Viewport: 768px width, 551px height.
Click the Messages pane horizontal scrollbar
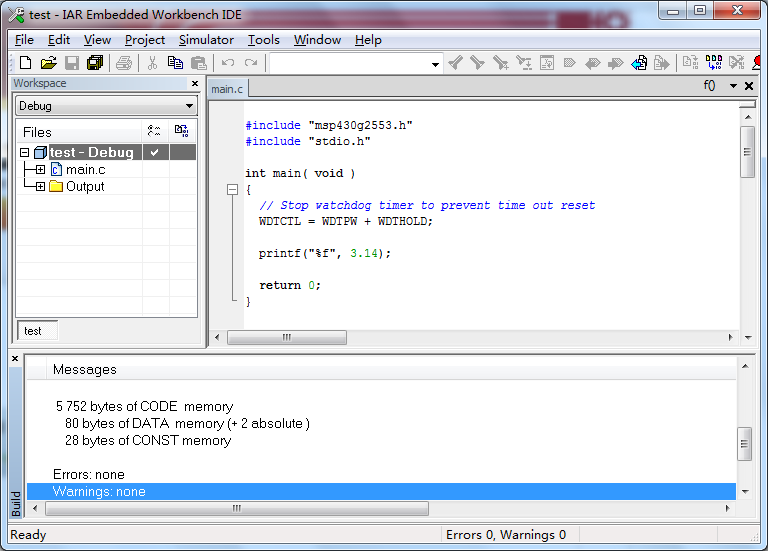(236, 508)
